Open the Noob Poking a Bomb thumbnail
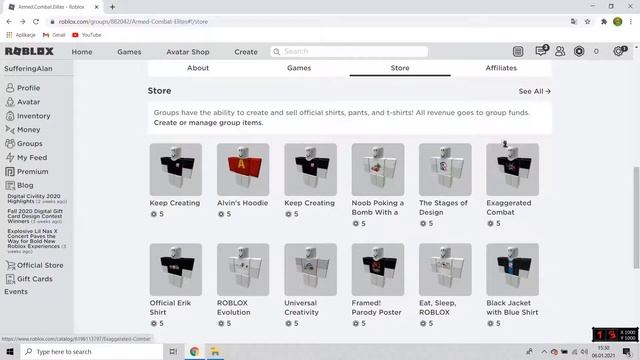Screen dimensions: 640x360 click(x=378, y=169)
